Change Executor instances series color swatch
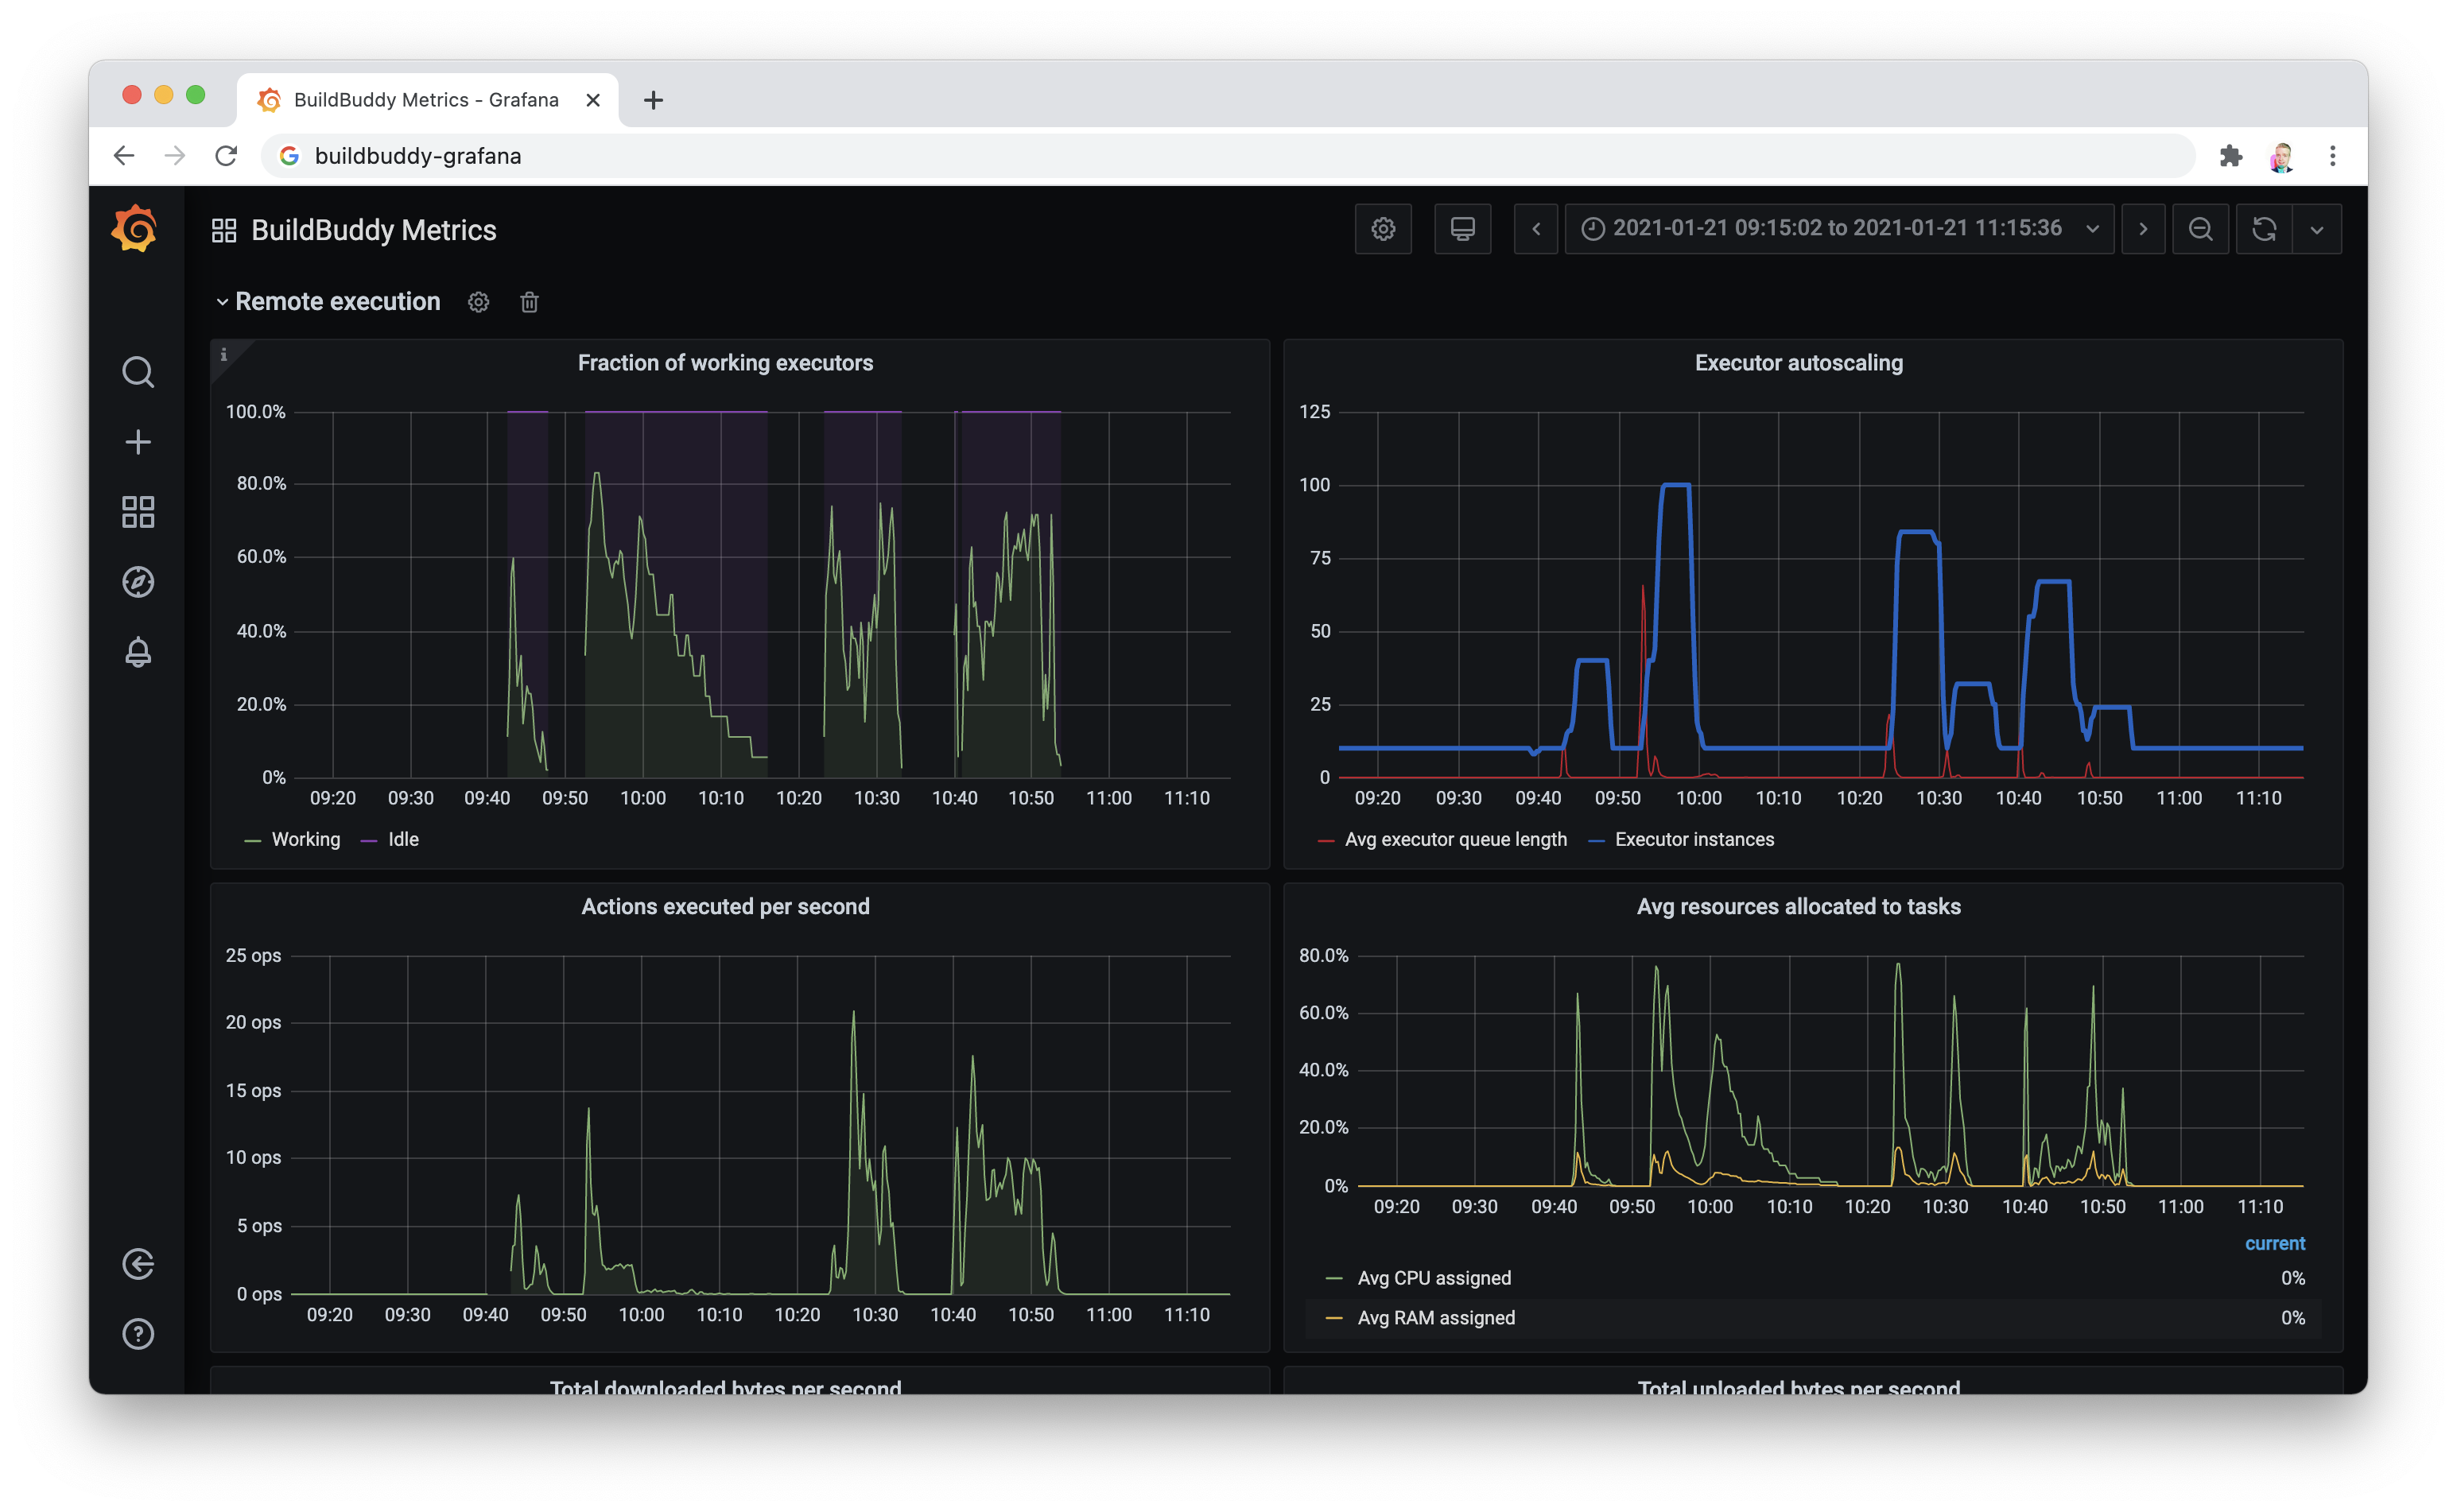Image resolution: width=2457 pixels, height=1512 pixels. click(1596, 841)
